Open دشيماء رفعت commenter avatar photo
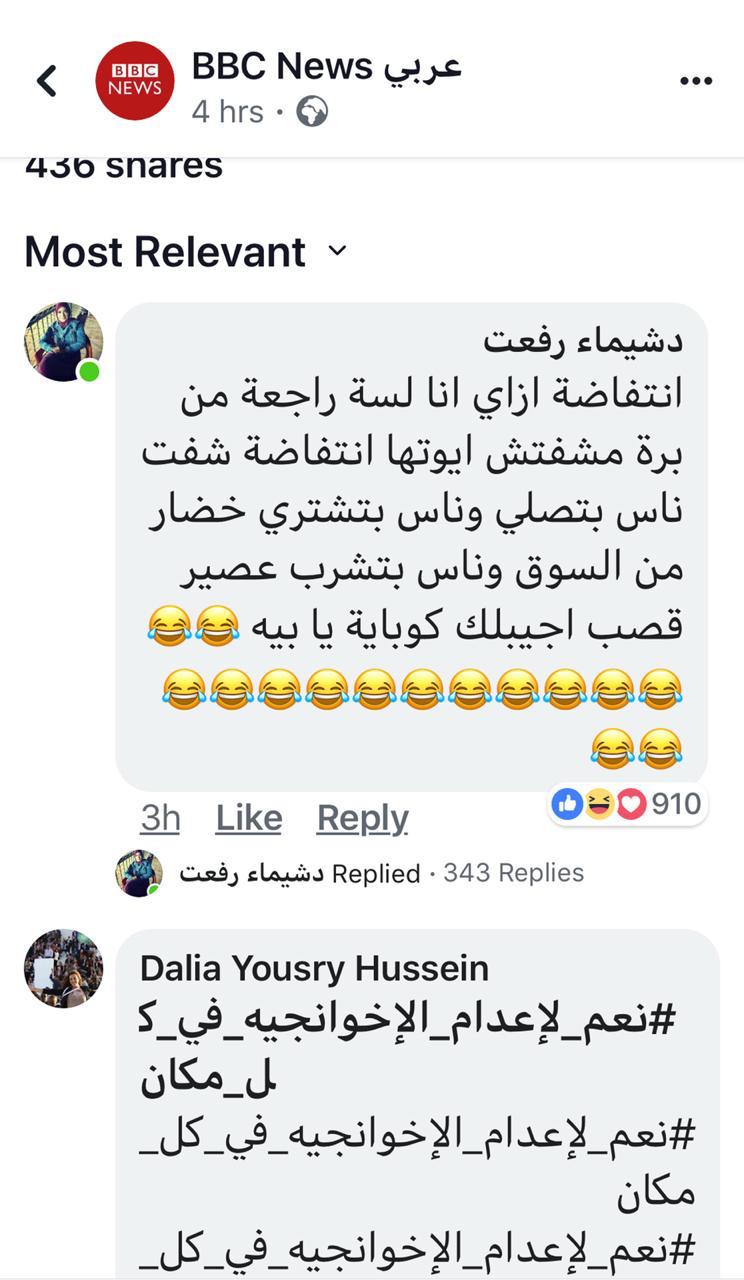The image size is (744, 1280). pyautogui.click(x=63, y=342)
